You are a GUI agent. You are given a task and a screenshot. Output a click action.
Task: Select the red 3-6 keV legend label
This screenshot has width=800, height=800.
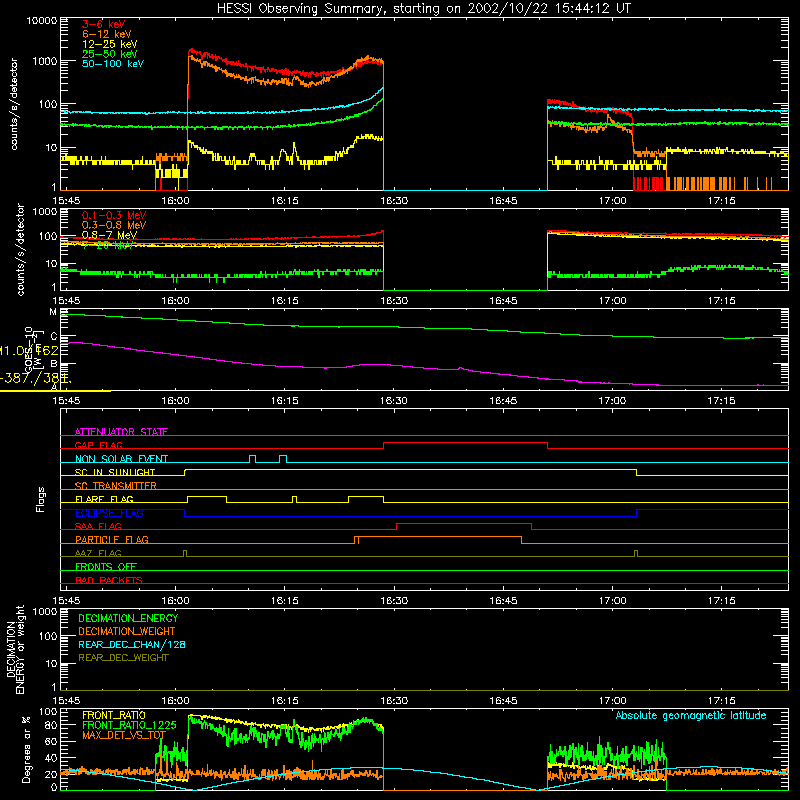click(104, 24)
